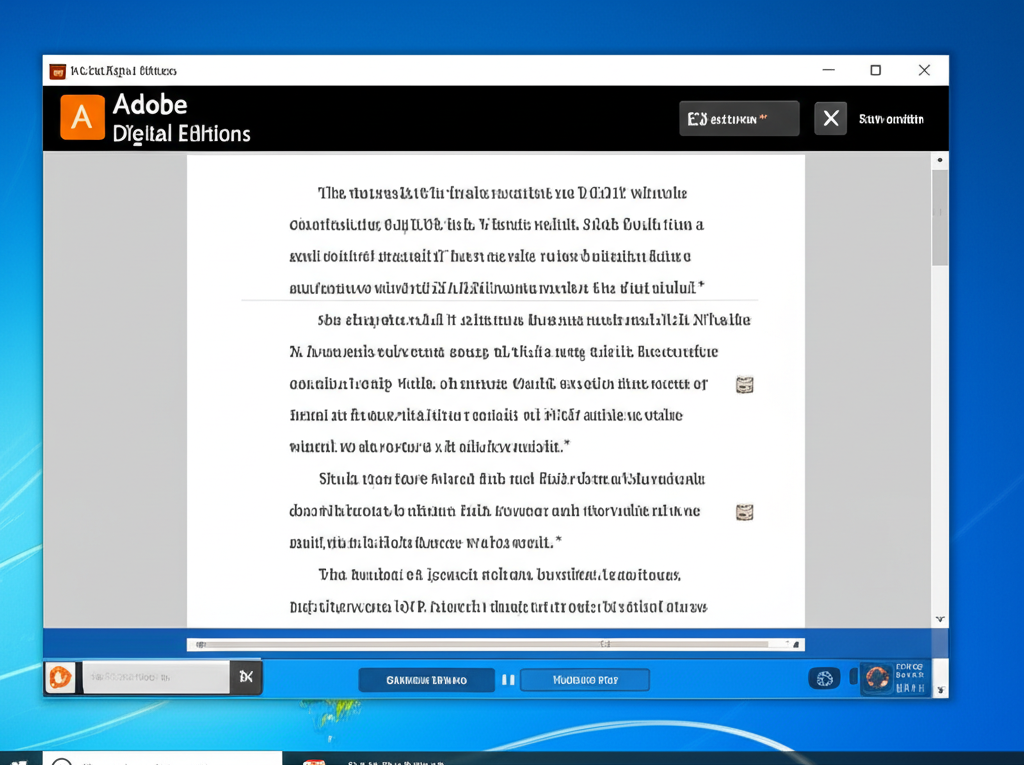Open settings using the gear icon in bottom bar
The width and height of the screenshot is (1024, 765).
pyautogui.click(x=824, y=678)
